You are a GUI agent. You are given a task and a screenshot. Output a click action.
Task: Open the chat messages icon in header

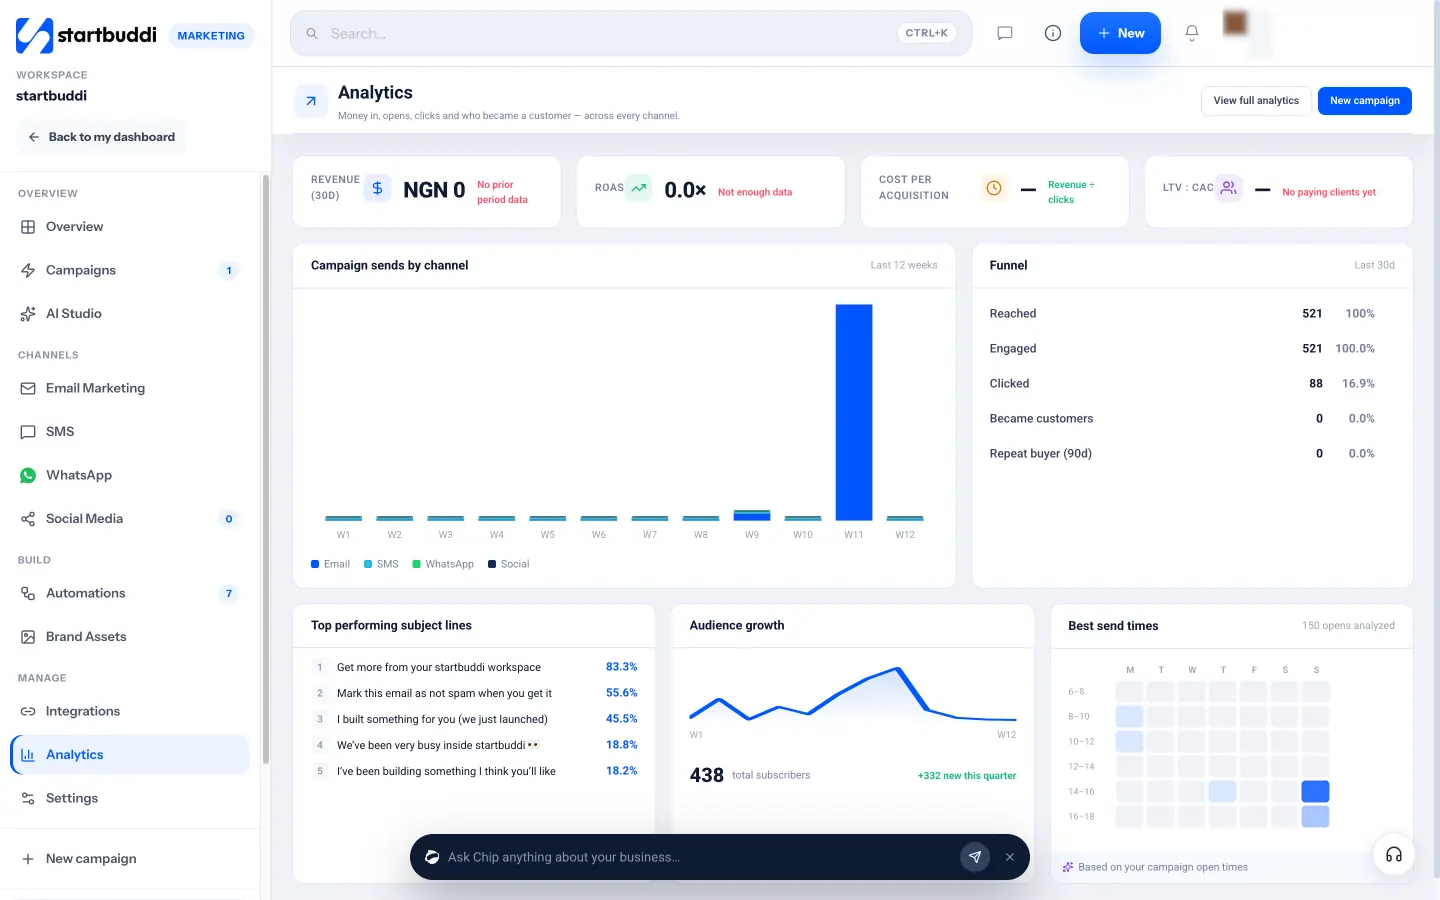tap(1005, 33)
